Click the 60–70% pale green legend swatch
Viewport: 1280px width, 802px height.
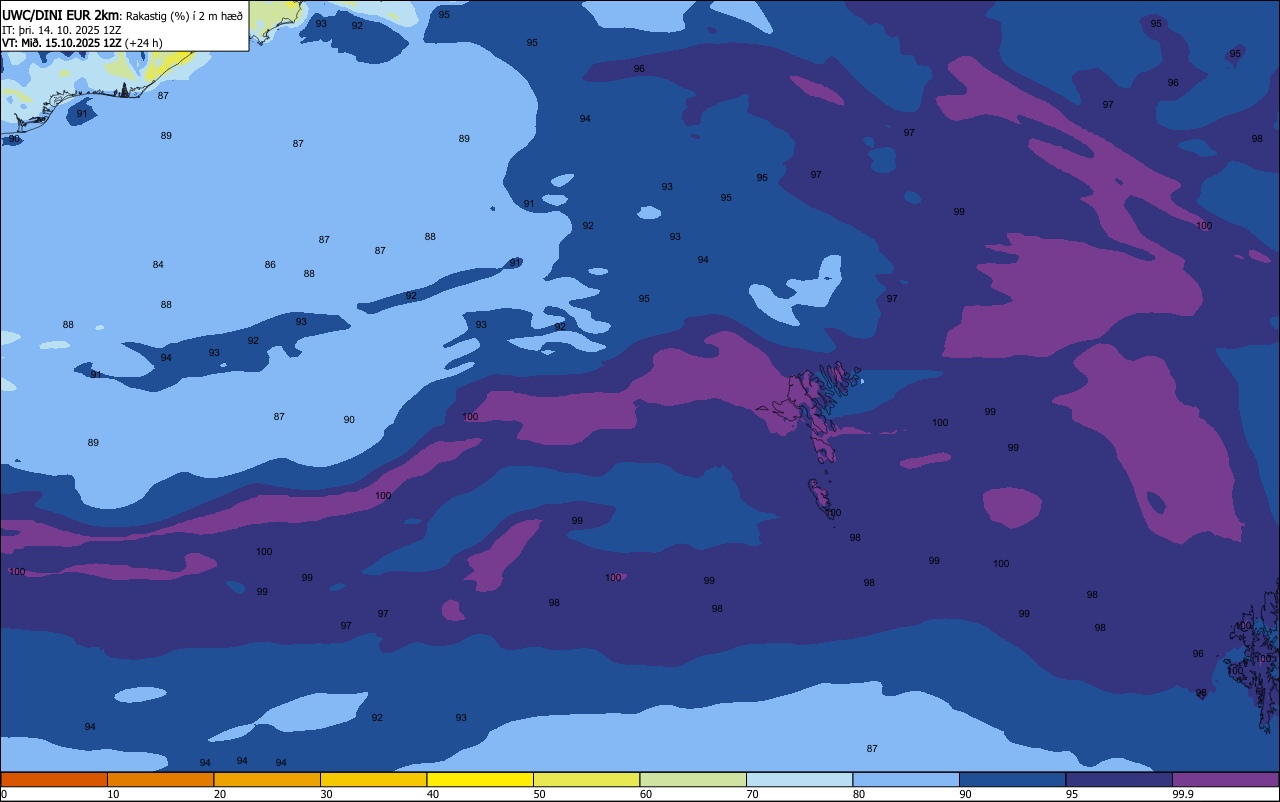693,779
